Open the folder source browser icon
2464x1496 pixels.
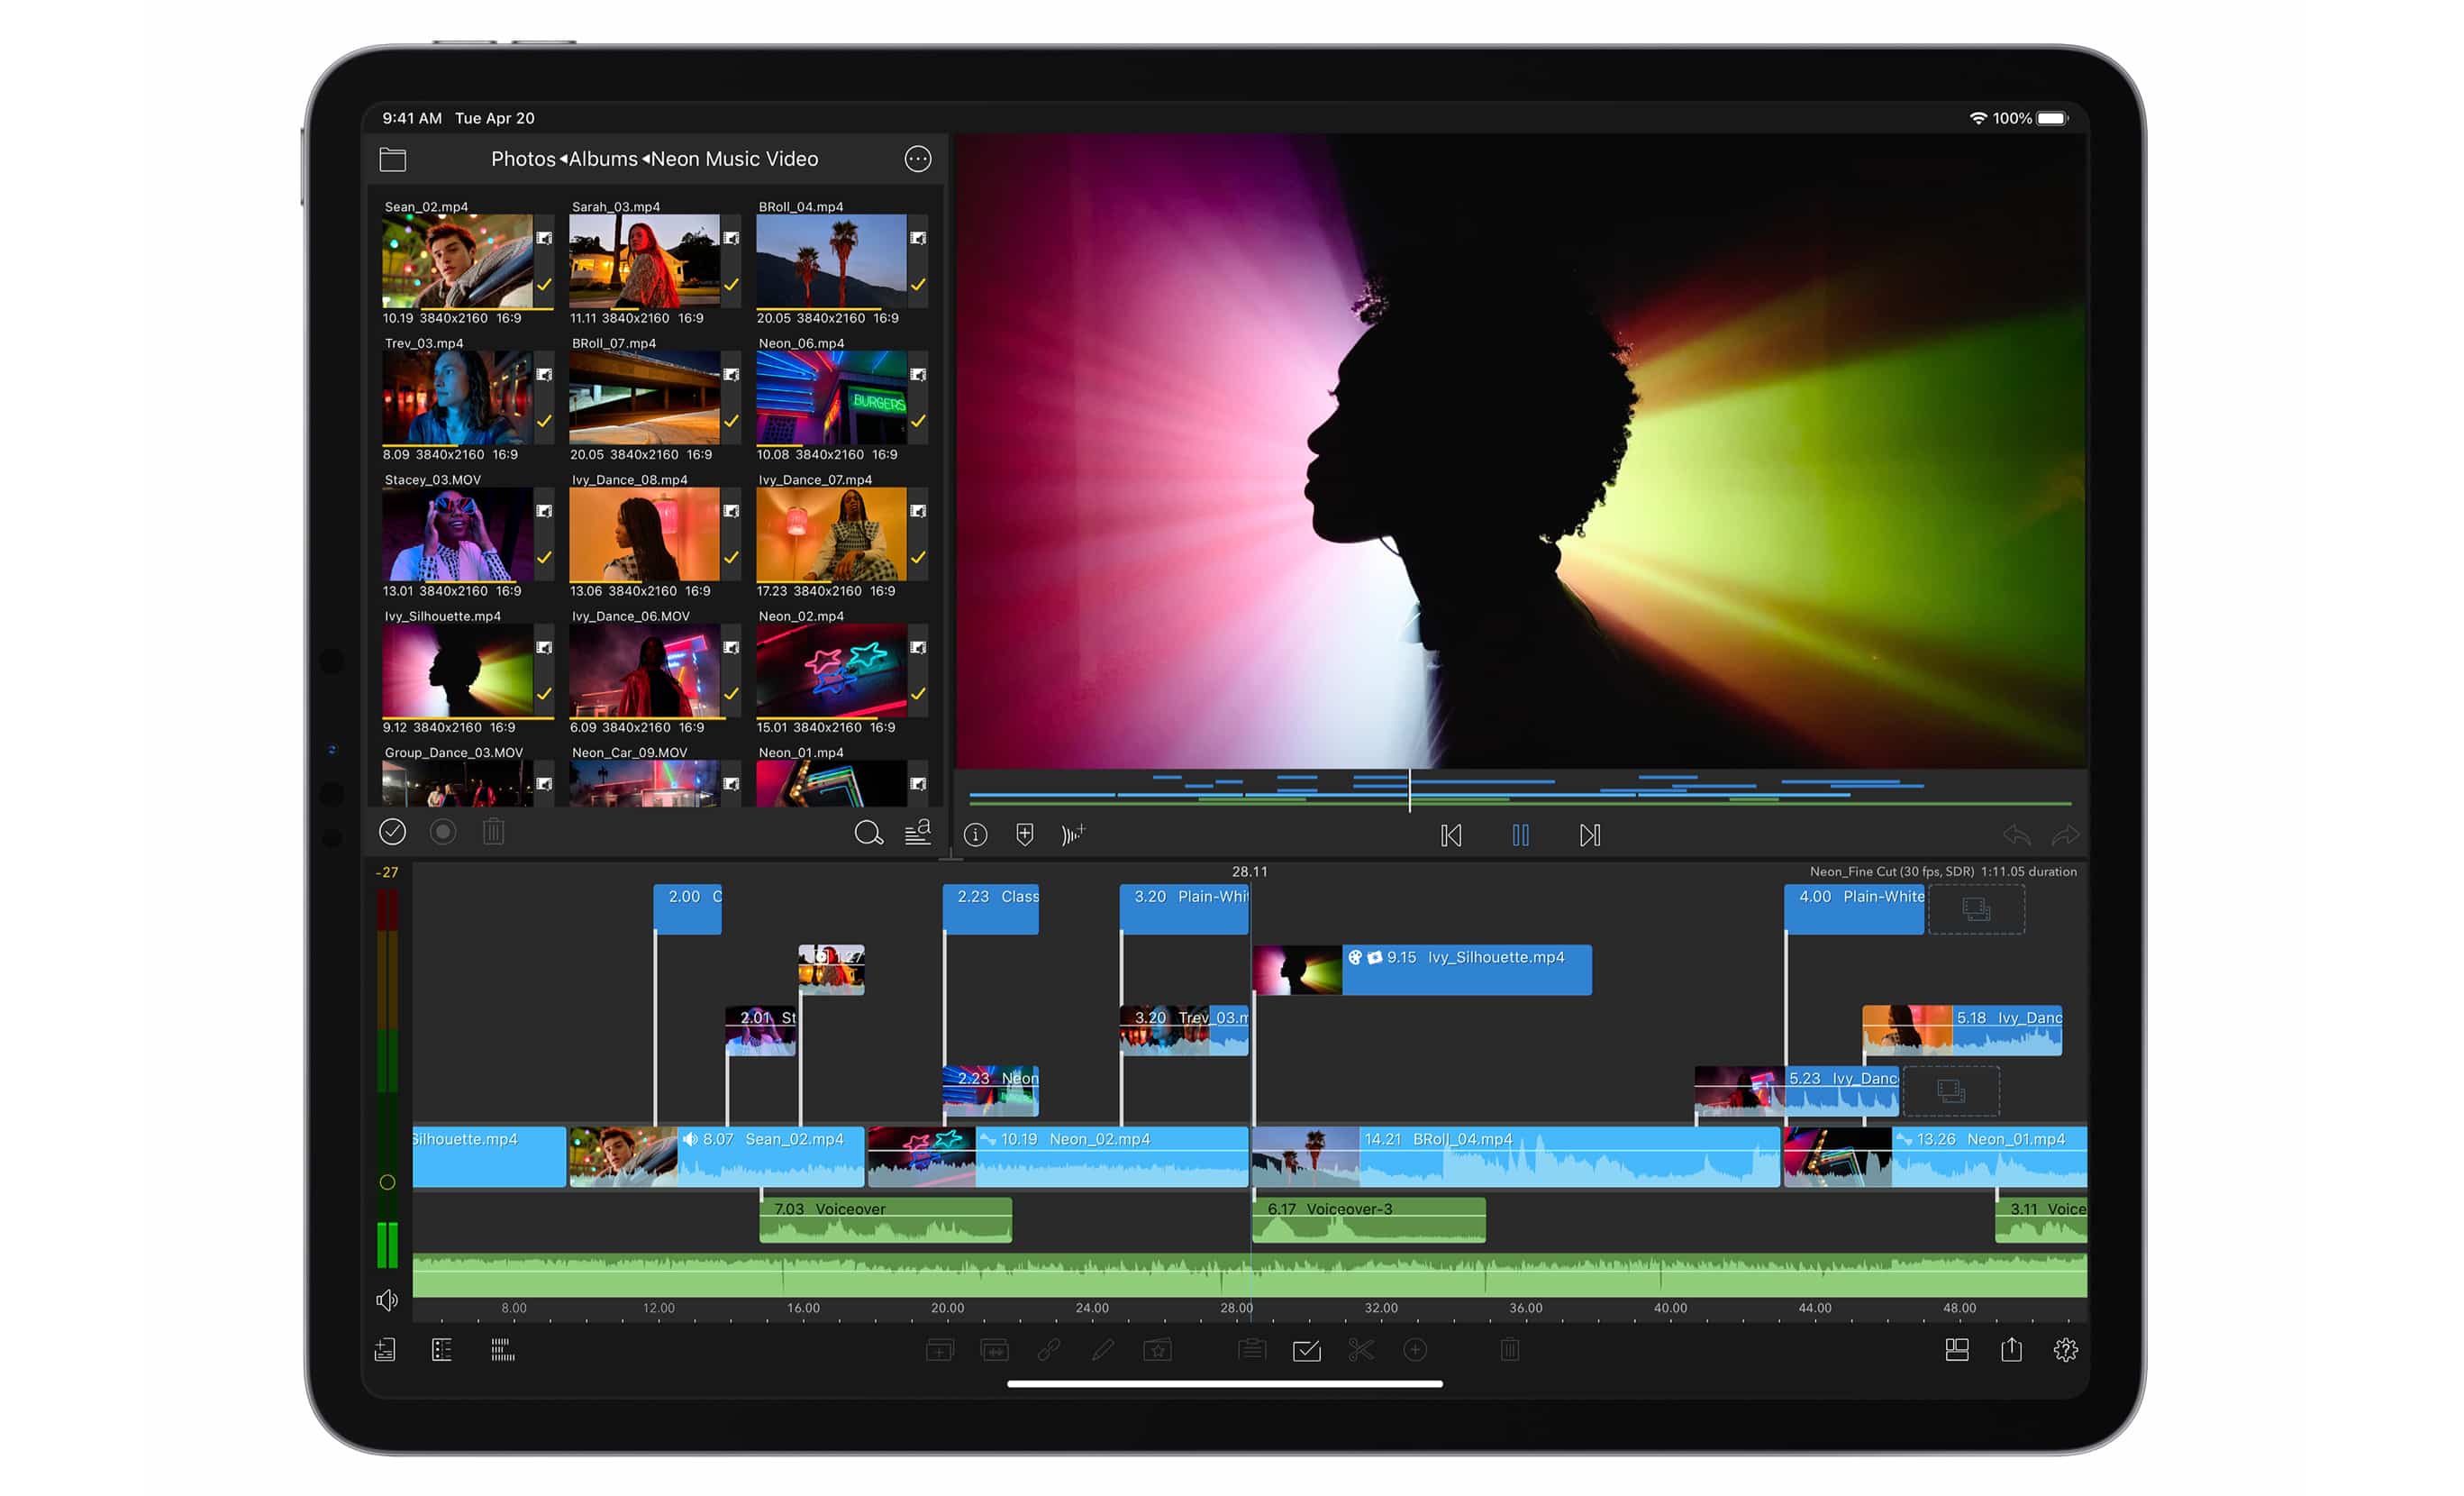[x=393, y=159]
